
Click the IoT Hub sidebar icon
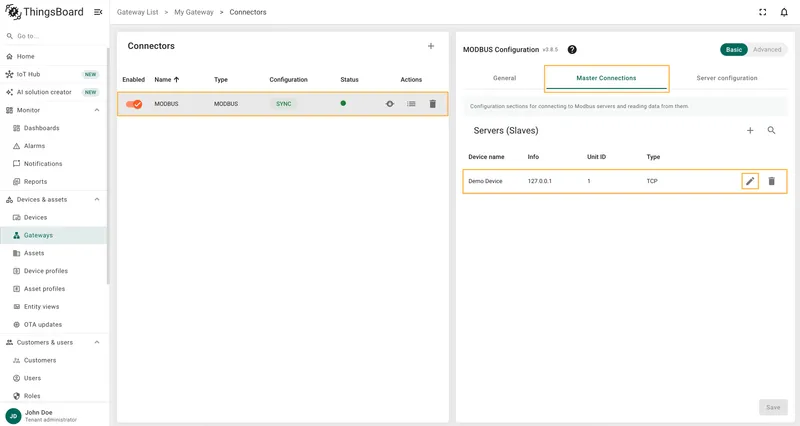click(x=9, y=74)
